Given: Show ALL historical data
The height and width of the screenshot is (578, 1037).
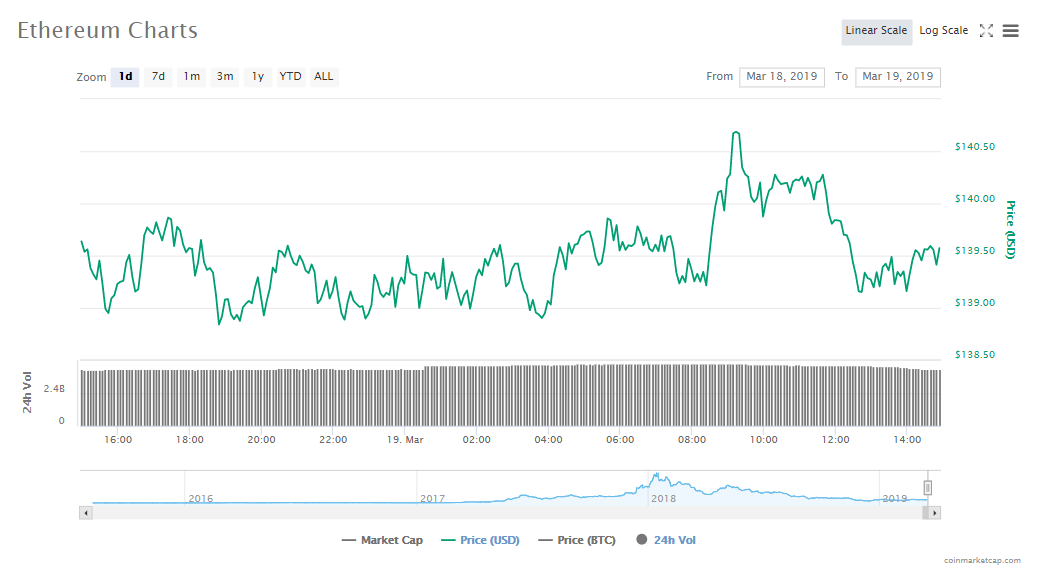Looking at the screenshot, I should point(324,77).
